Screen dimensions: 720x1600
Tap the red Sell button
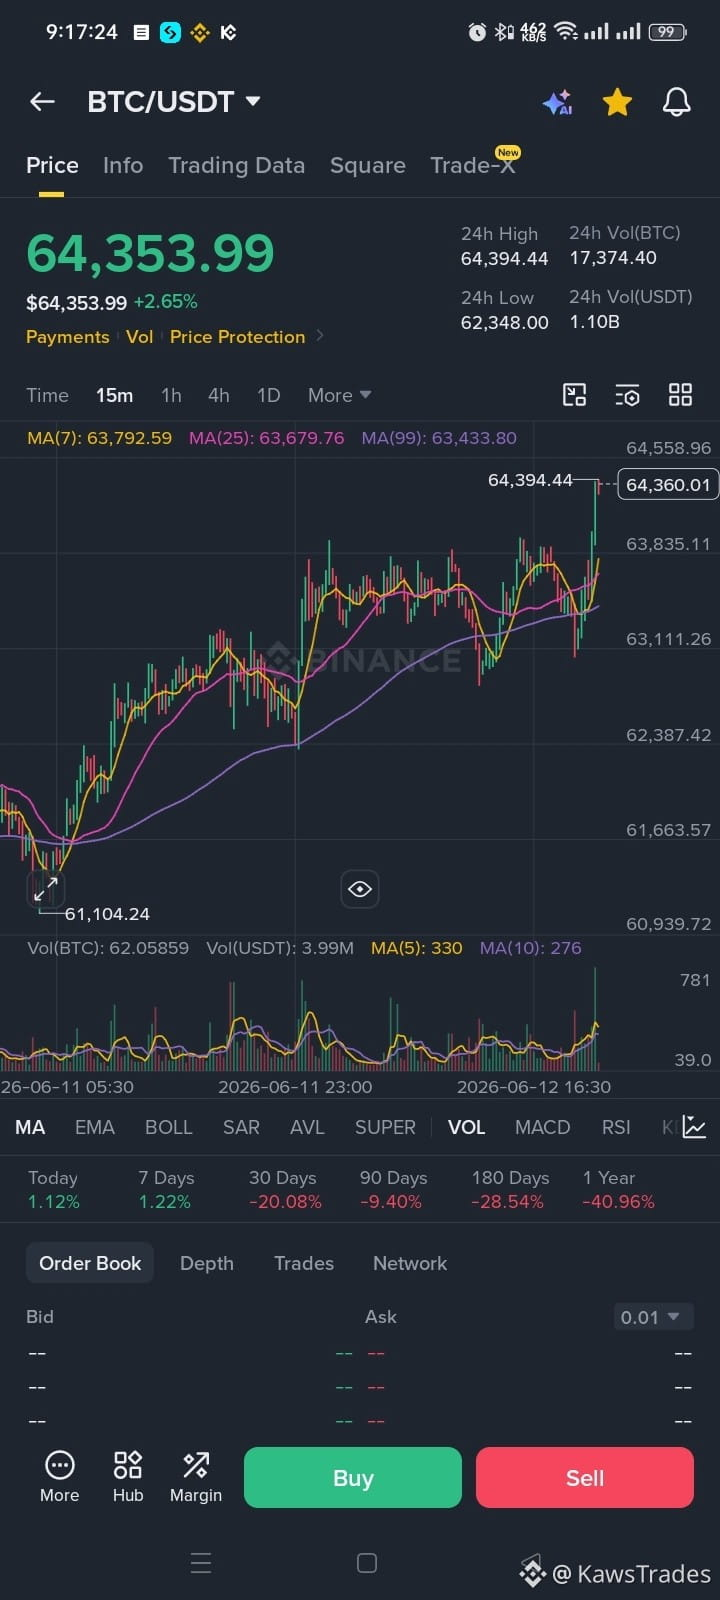coord(585,1478)
